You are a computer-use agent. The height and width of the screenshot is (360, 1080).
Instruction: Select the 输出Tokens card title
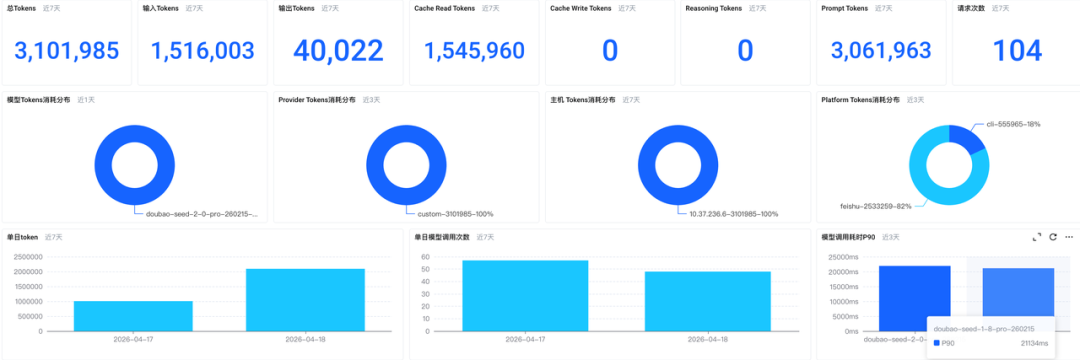(x=295, y=8)
